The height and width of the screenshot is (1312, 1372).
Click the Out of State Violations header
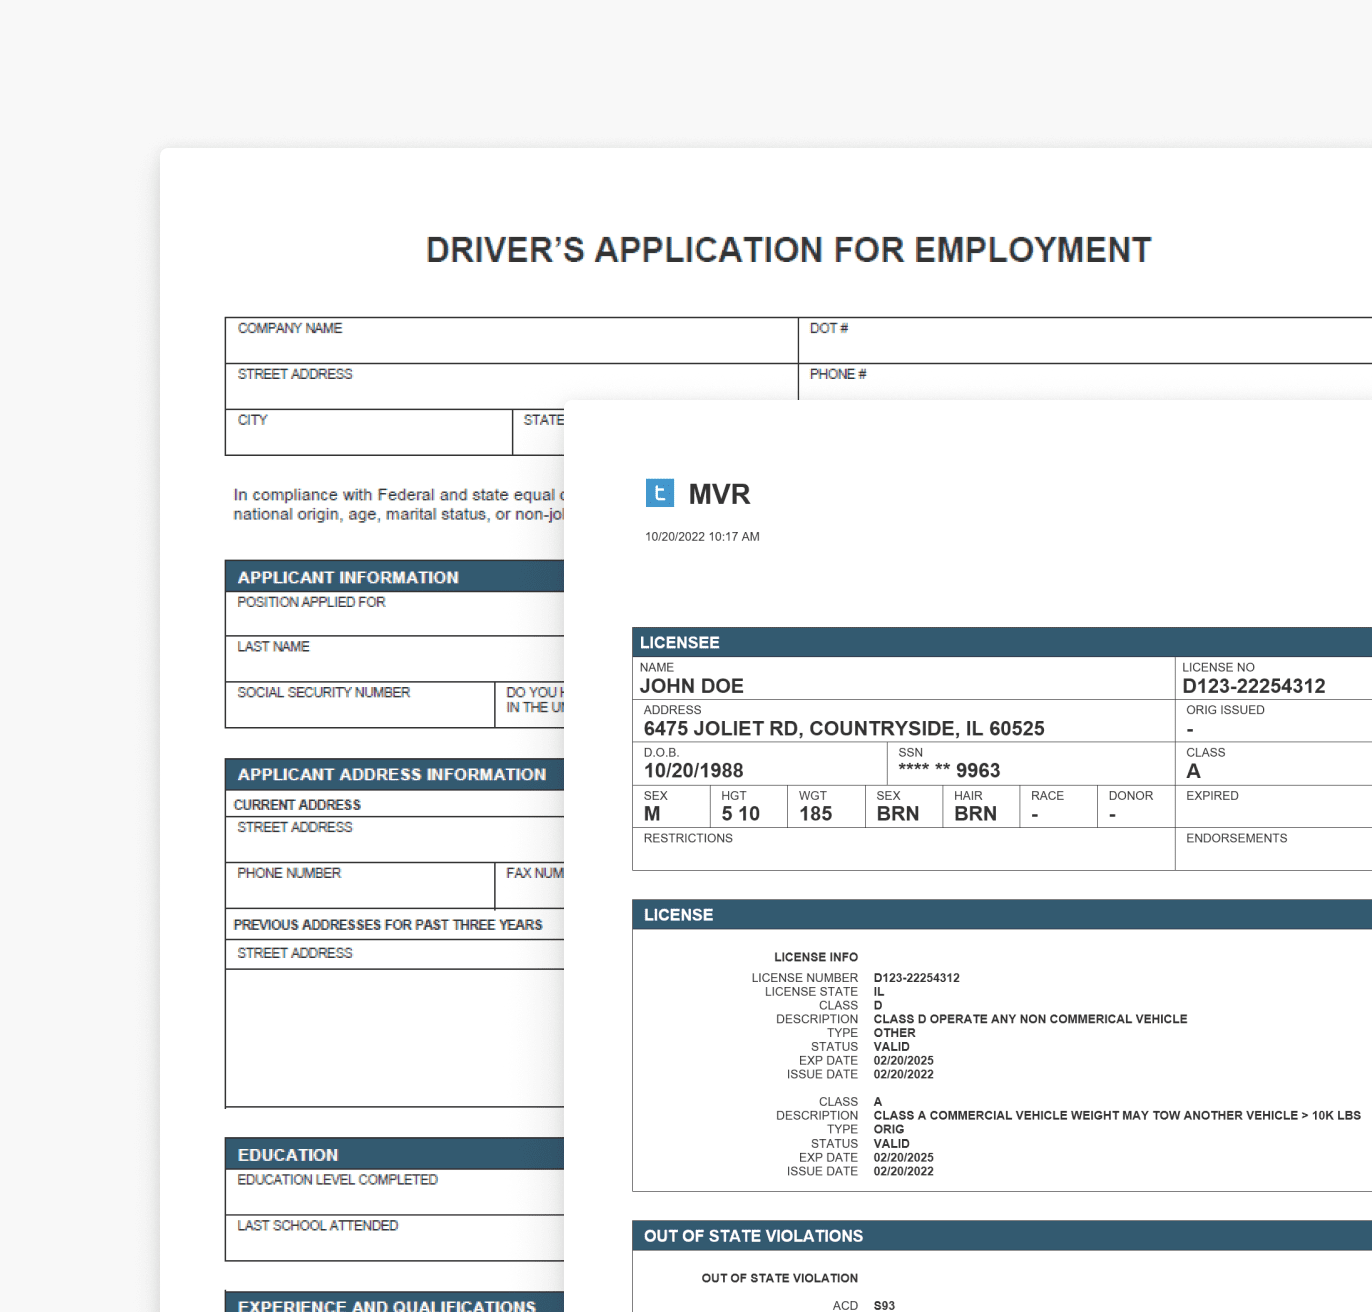pyautogui.click(x=1002, y=1236)
